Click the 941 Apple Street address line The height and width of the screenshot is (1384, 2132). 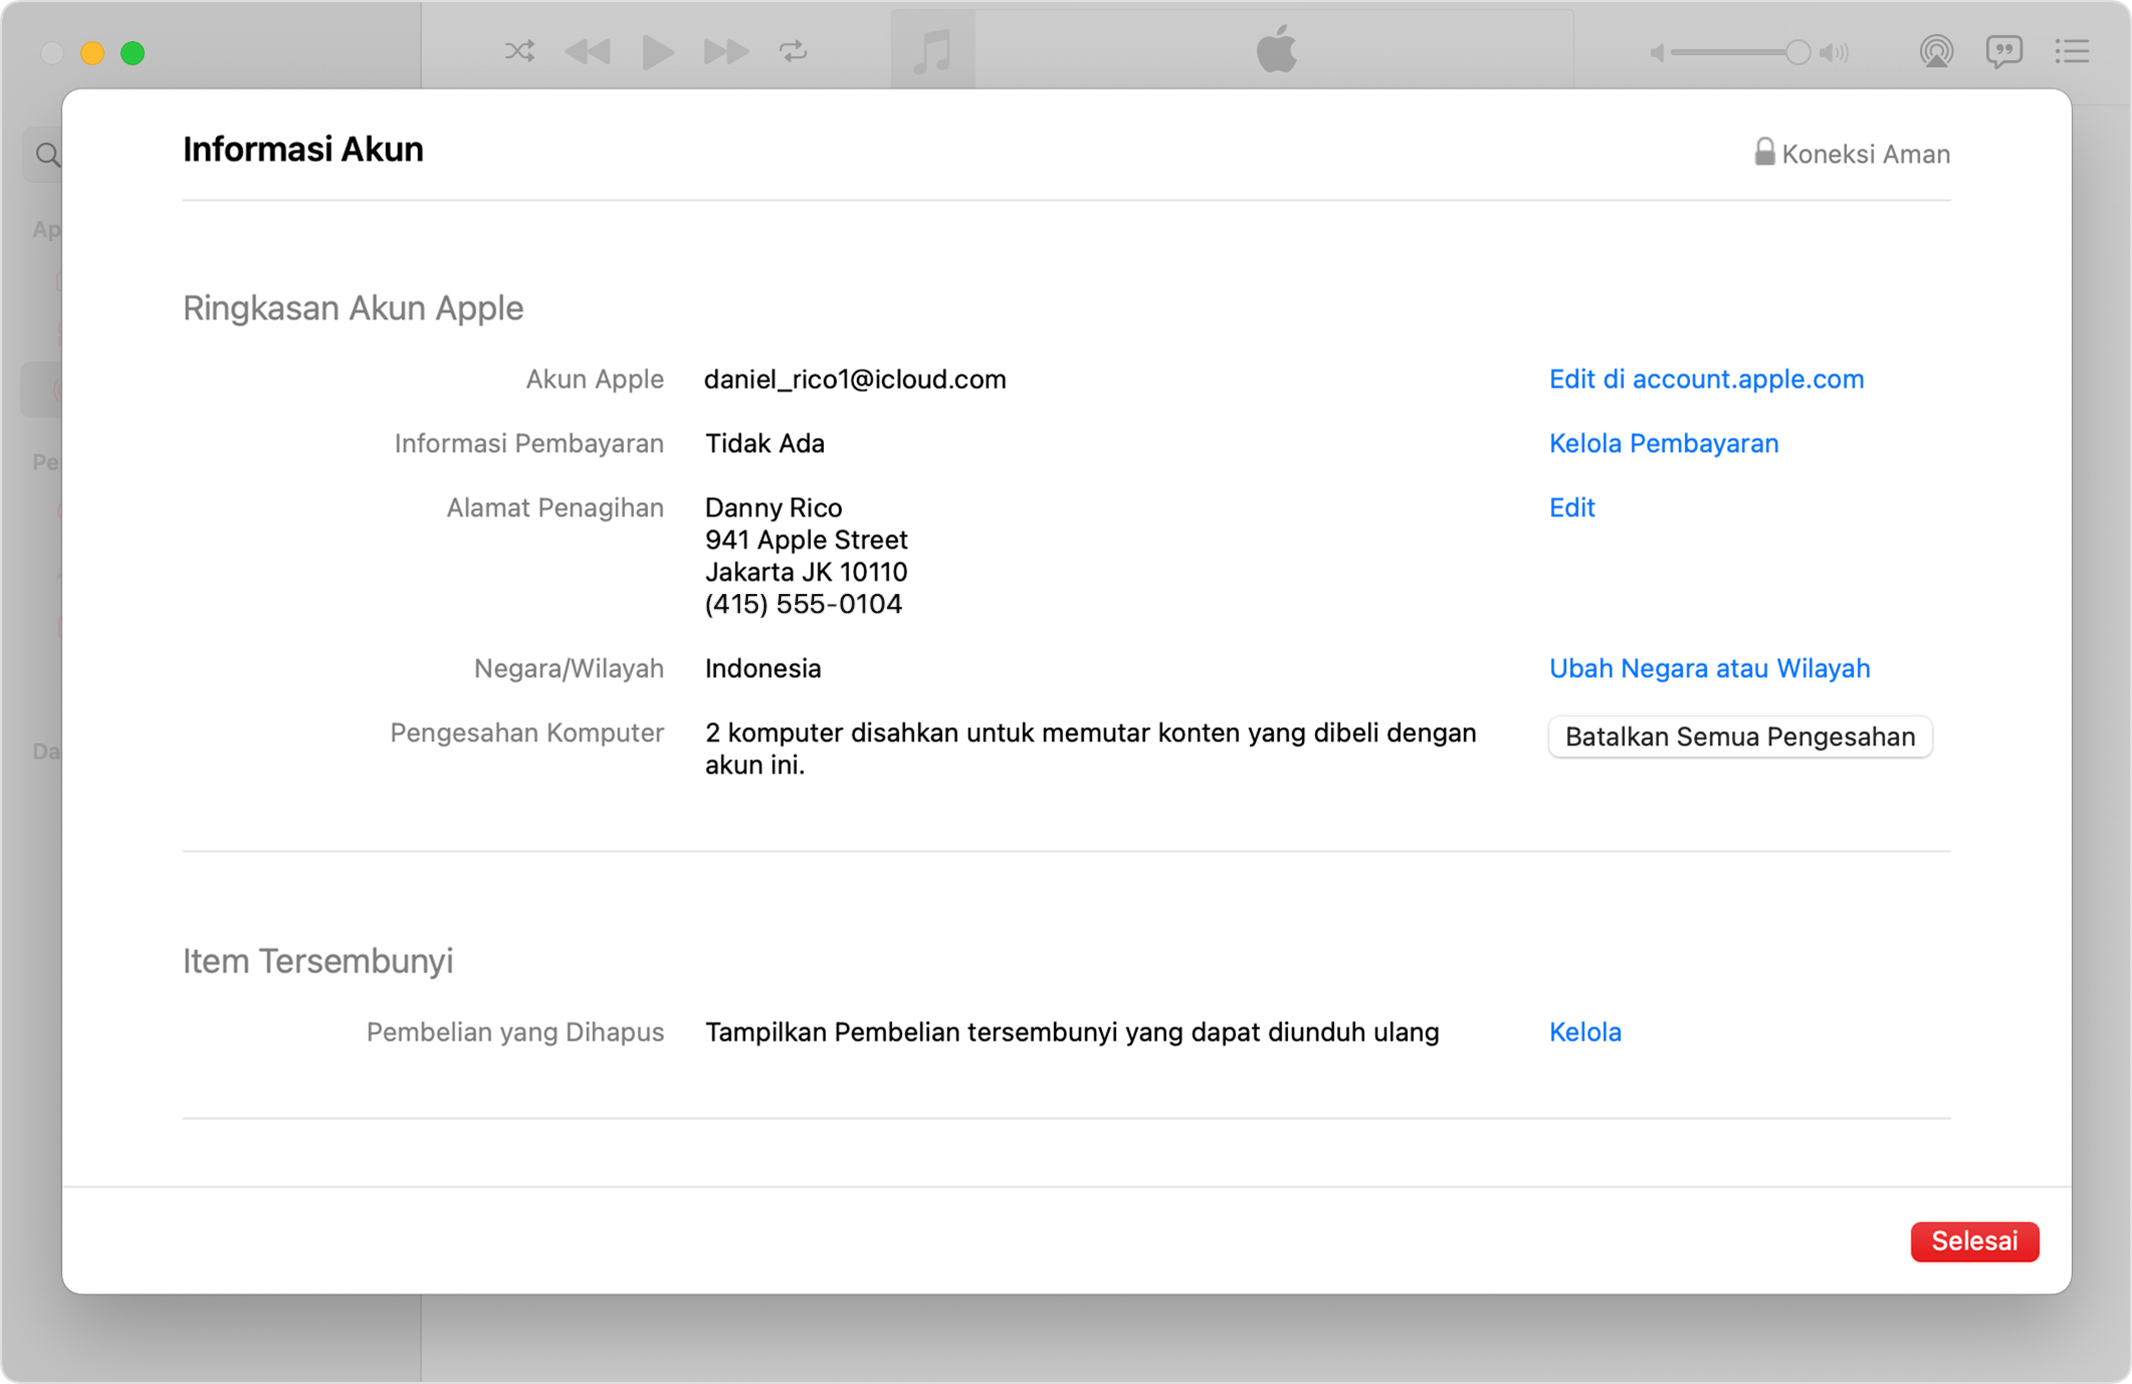pyautogui.click(x=806, y=540)
